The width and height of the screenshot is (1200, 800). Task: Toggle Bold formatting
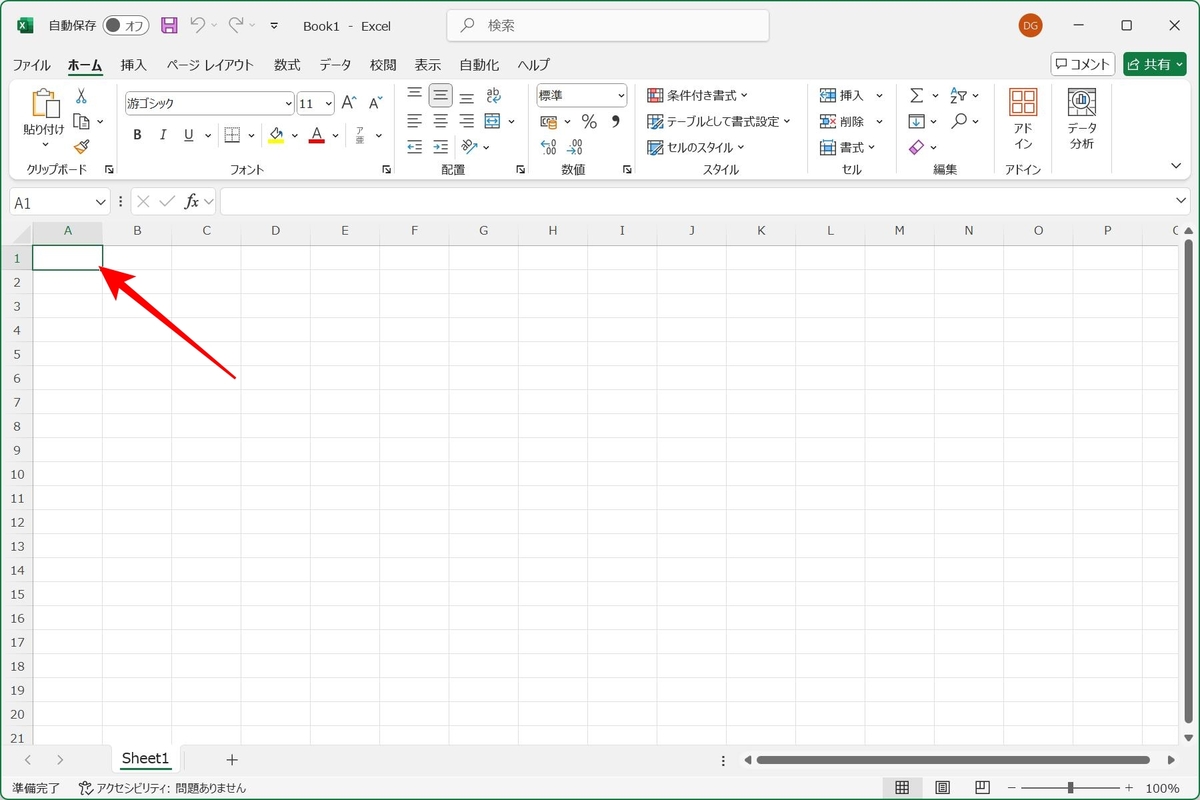pyautogui.click(x=137, y=135)
